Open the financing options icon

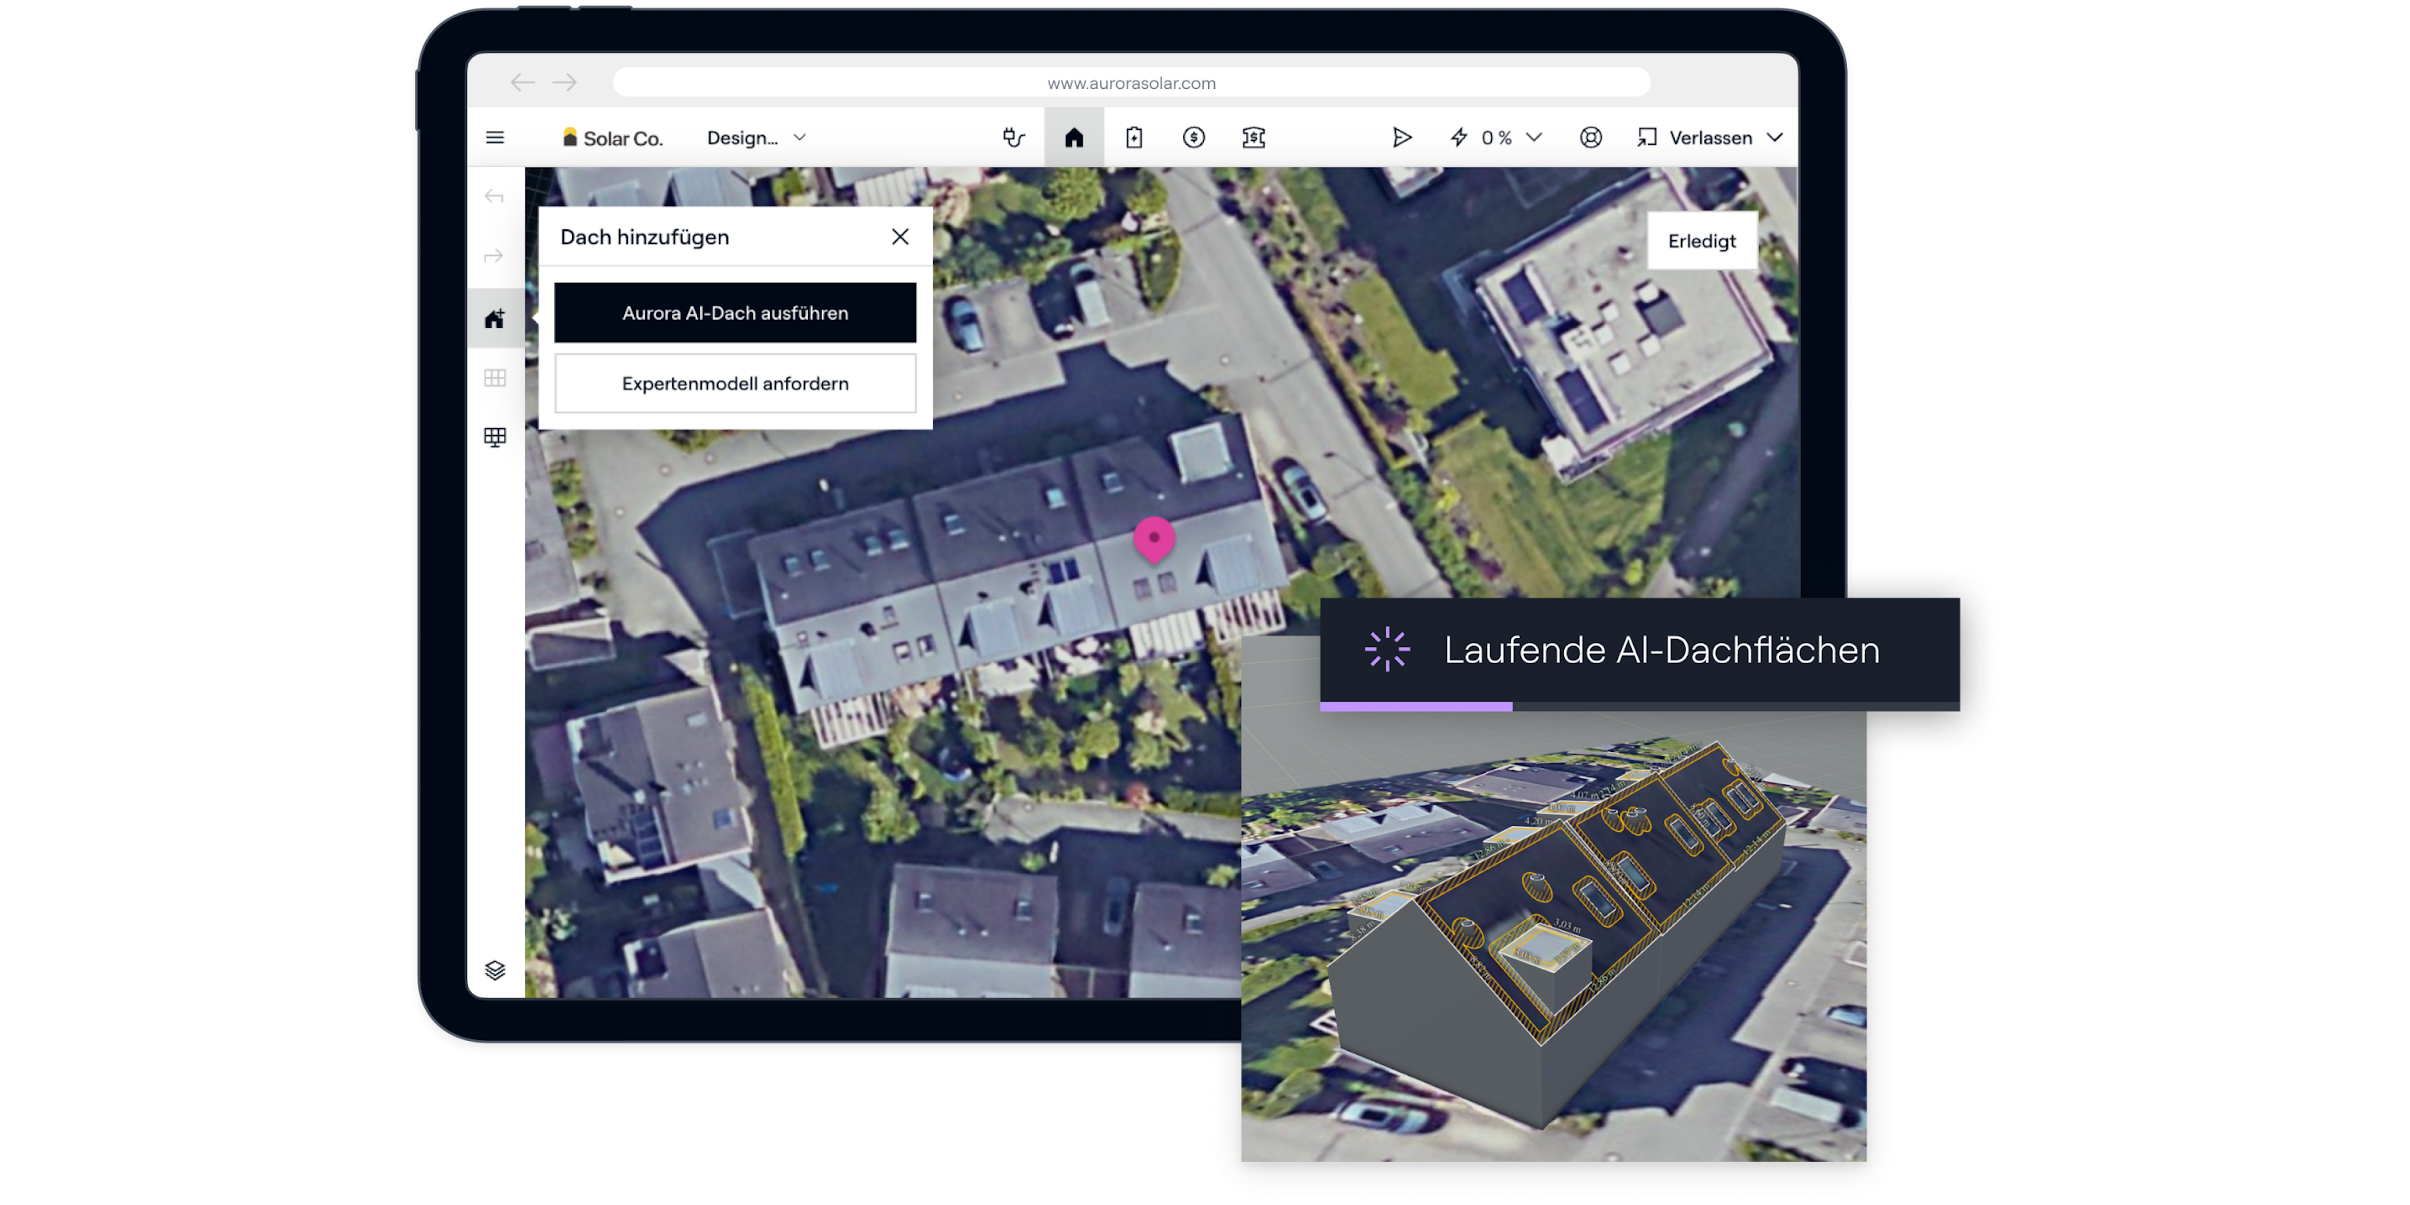(x=1255, y=137)
